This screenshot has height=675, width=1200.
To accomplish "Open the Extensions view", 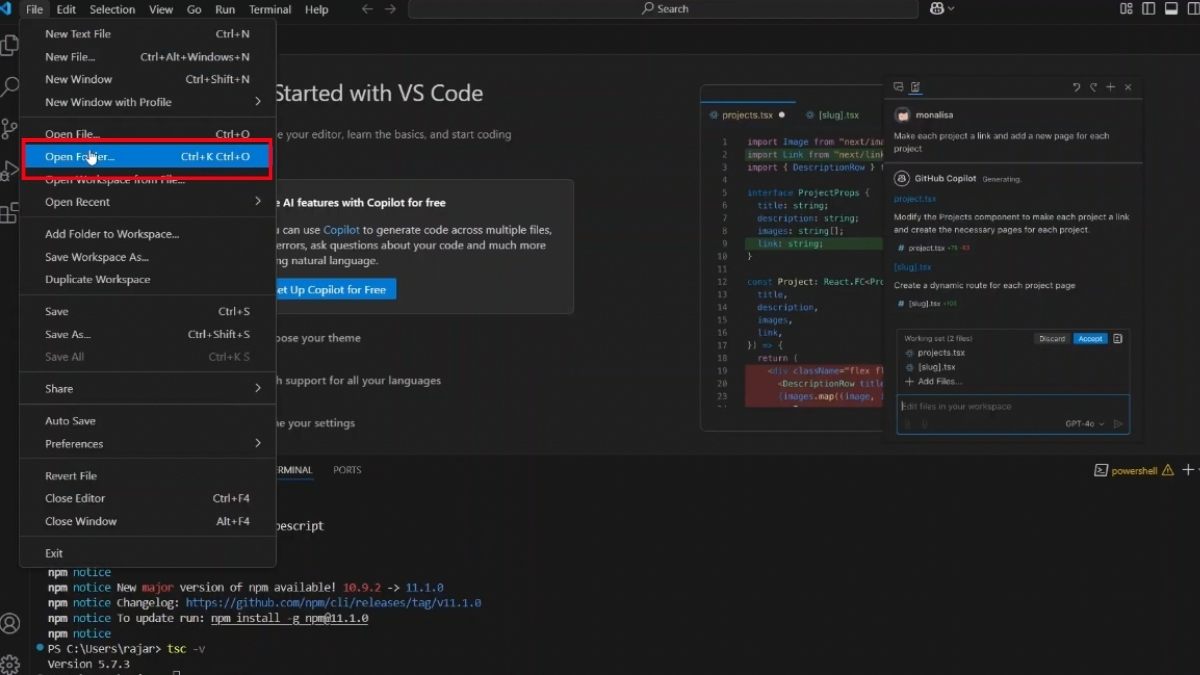I will (x=9, y=213).
